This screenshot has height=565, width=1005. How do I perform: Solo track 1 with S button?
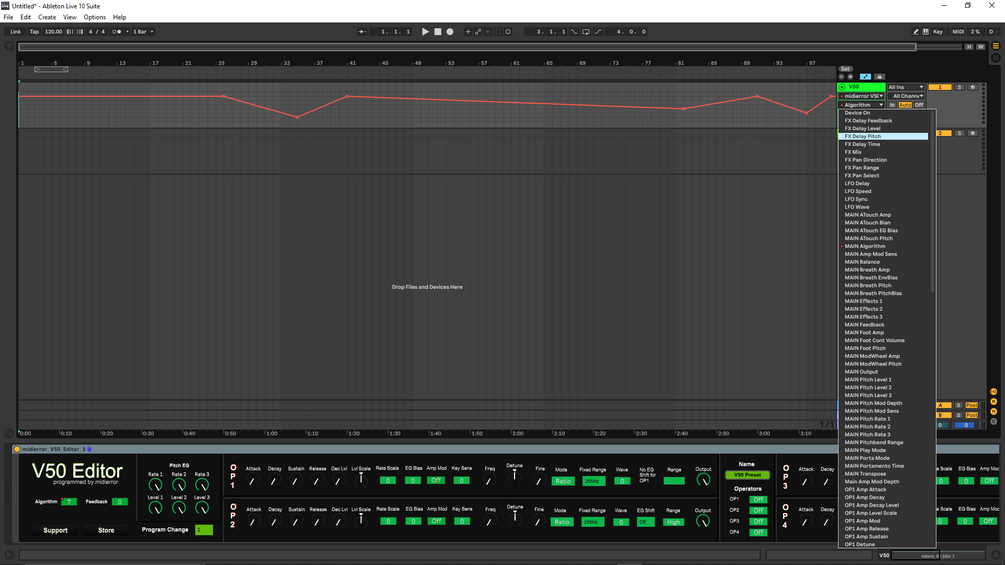point(959,87)
